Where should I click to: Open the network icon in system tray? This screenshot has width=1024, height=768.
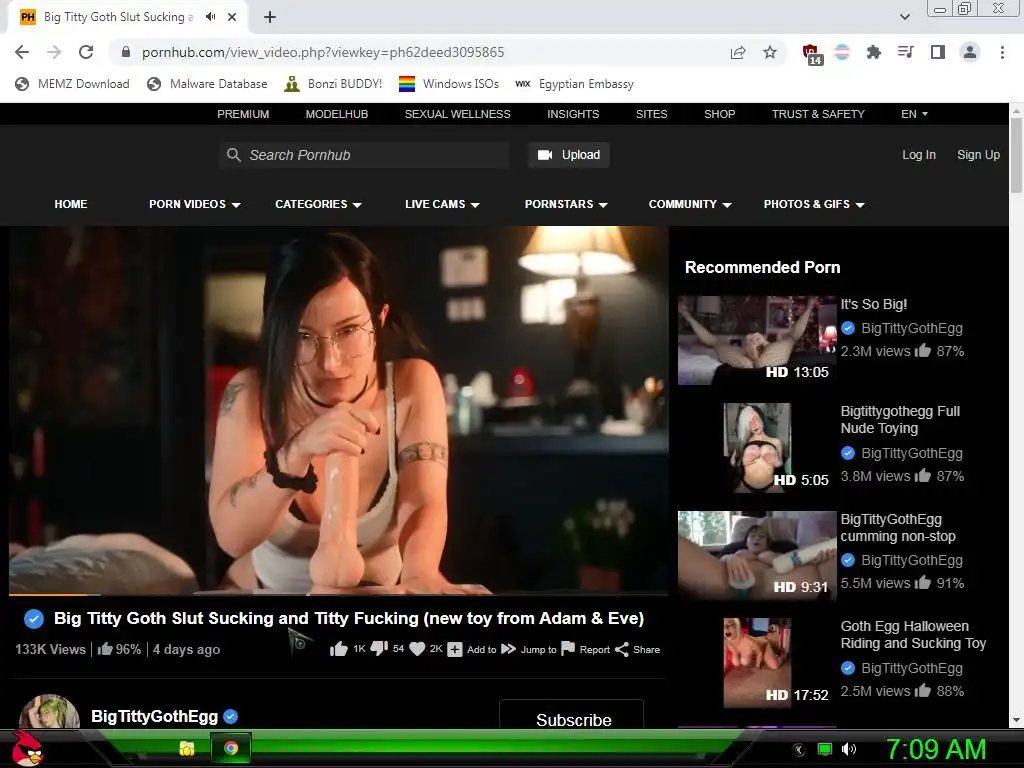pyautogui.click(x=825, y=749)
